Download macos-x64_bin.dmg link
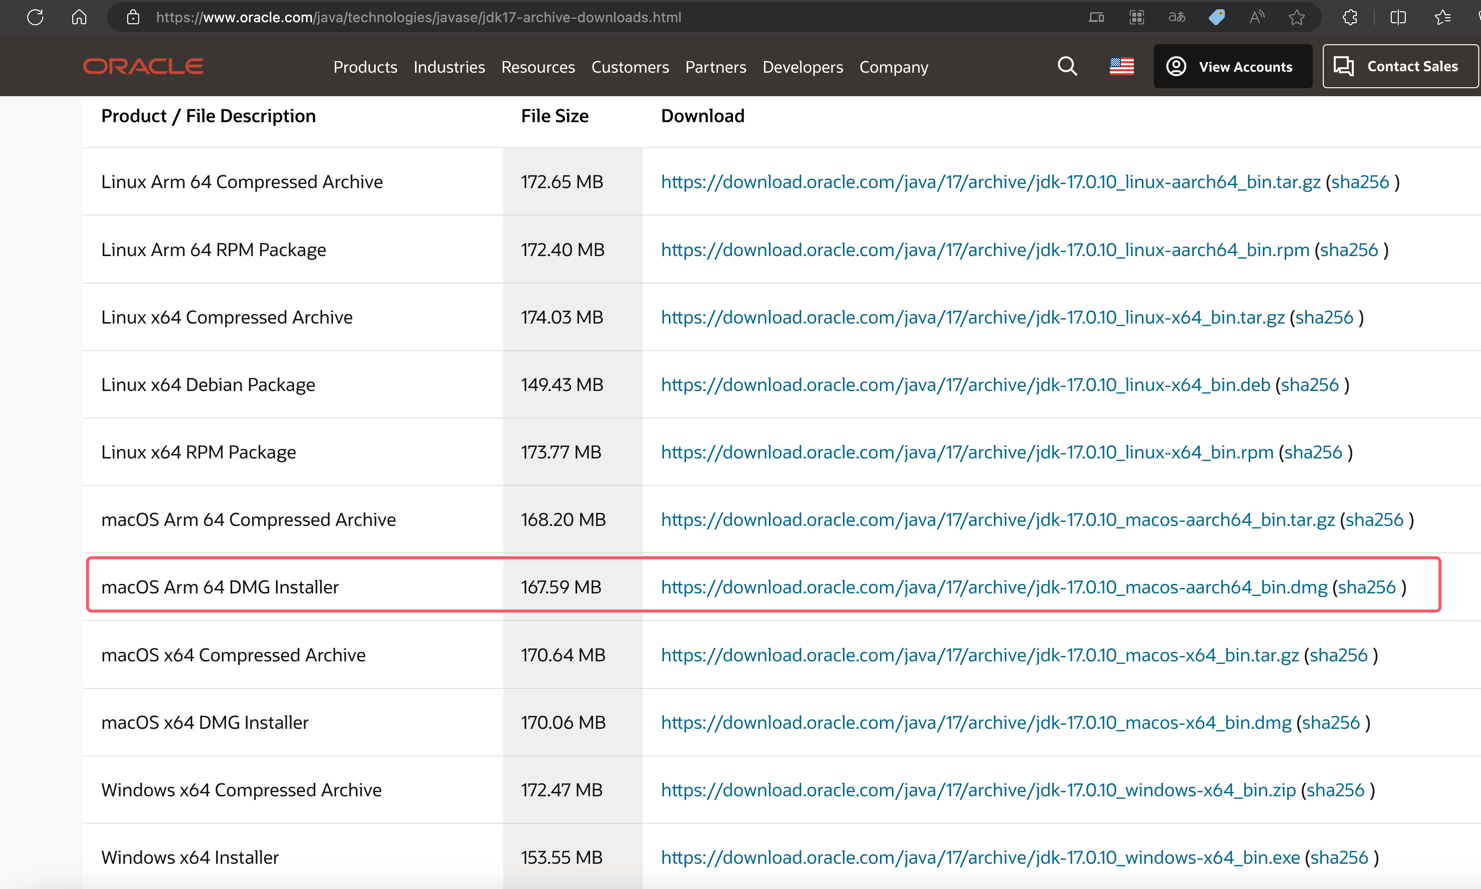 [976, 722]
